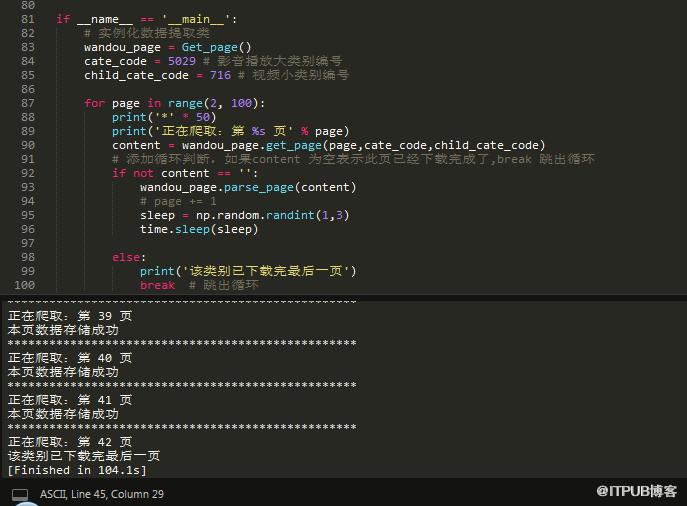
Task: Click the commented '# page += 1' line
Action: pos(178,202)
